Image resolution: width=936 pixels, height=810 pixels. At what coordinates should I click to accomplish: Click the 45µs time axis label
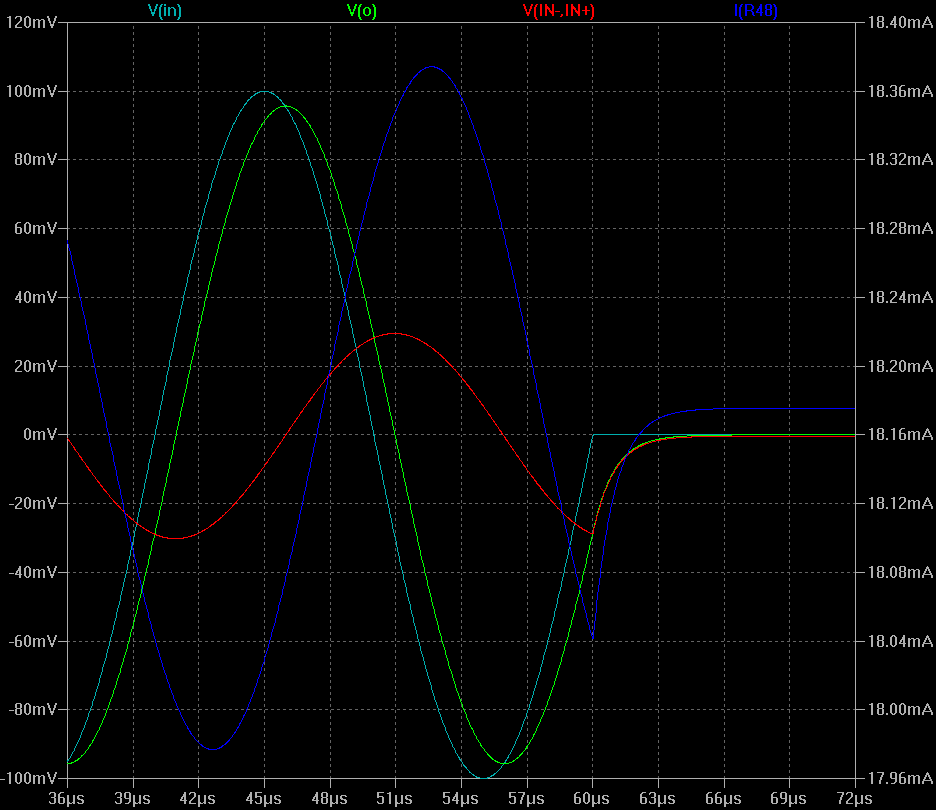pyautogui.click(x=263, y=799)
